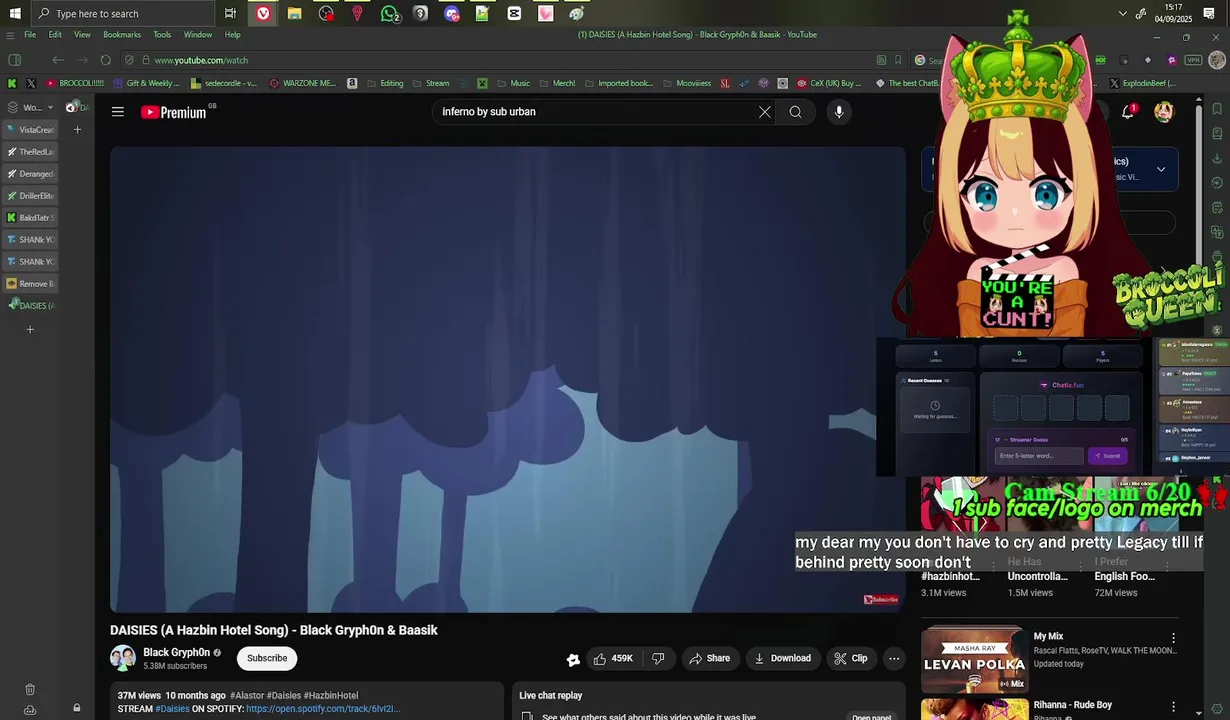
Task: Open the Music bookmarks folder
Action: coord(513,84)
